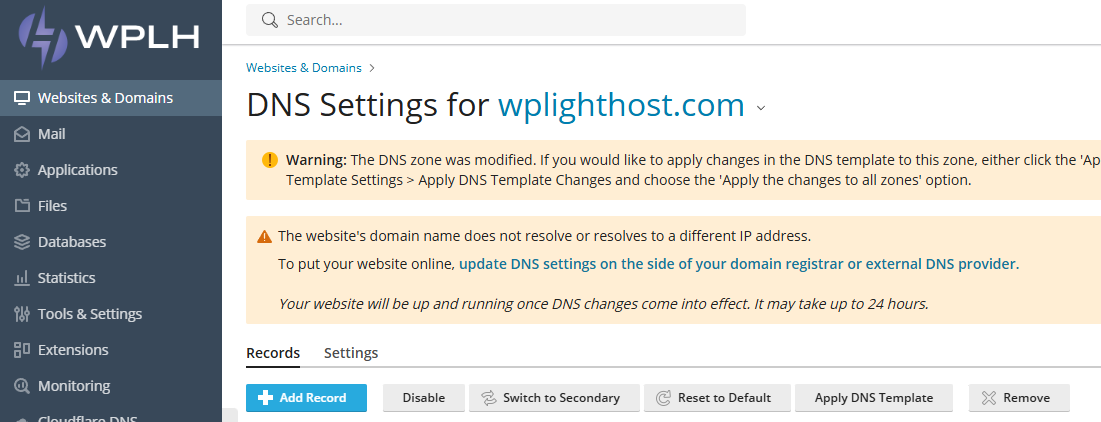This screenshot has height=422, width=1101.
Task: Select the Applications gear icon
Action: [22, 170]
